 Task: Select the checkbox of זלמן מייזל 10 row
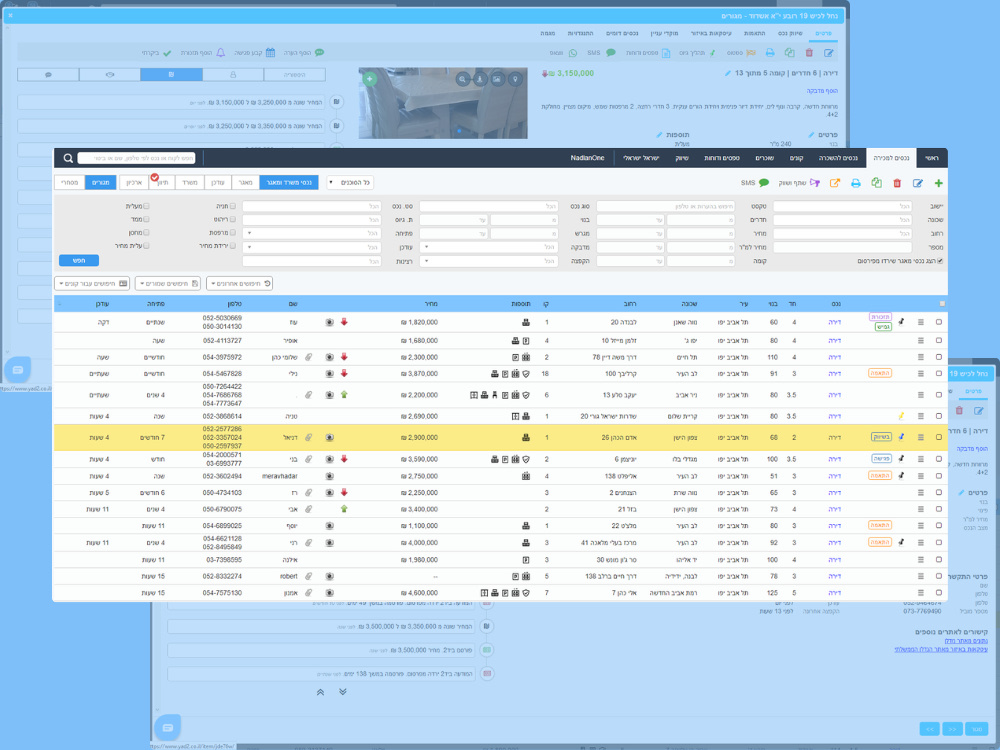tap(939, 341)
